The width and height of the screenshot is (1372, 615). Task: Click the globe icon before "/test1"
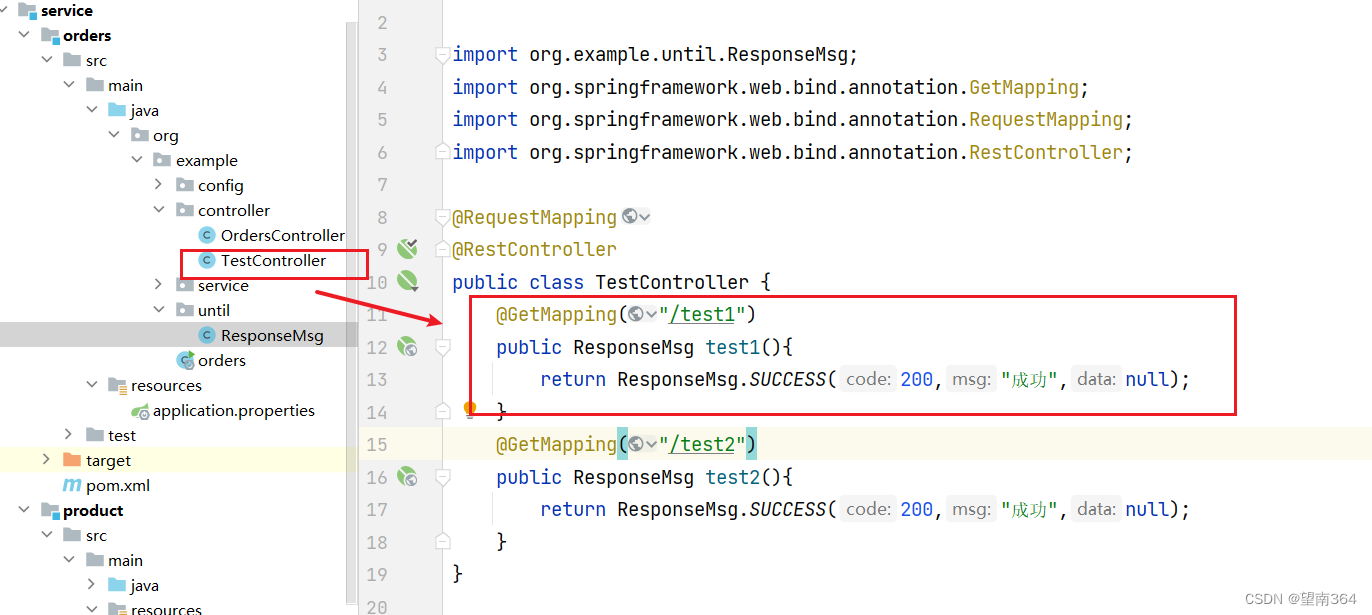click(x=635, y=314)
